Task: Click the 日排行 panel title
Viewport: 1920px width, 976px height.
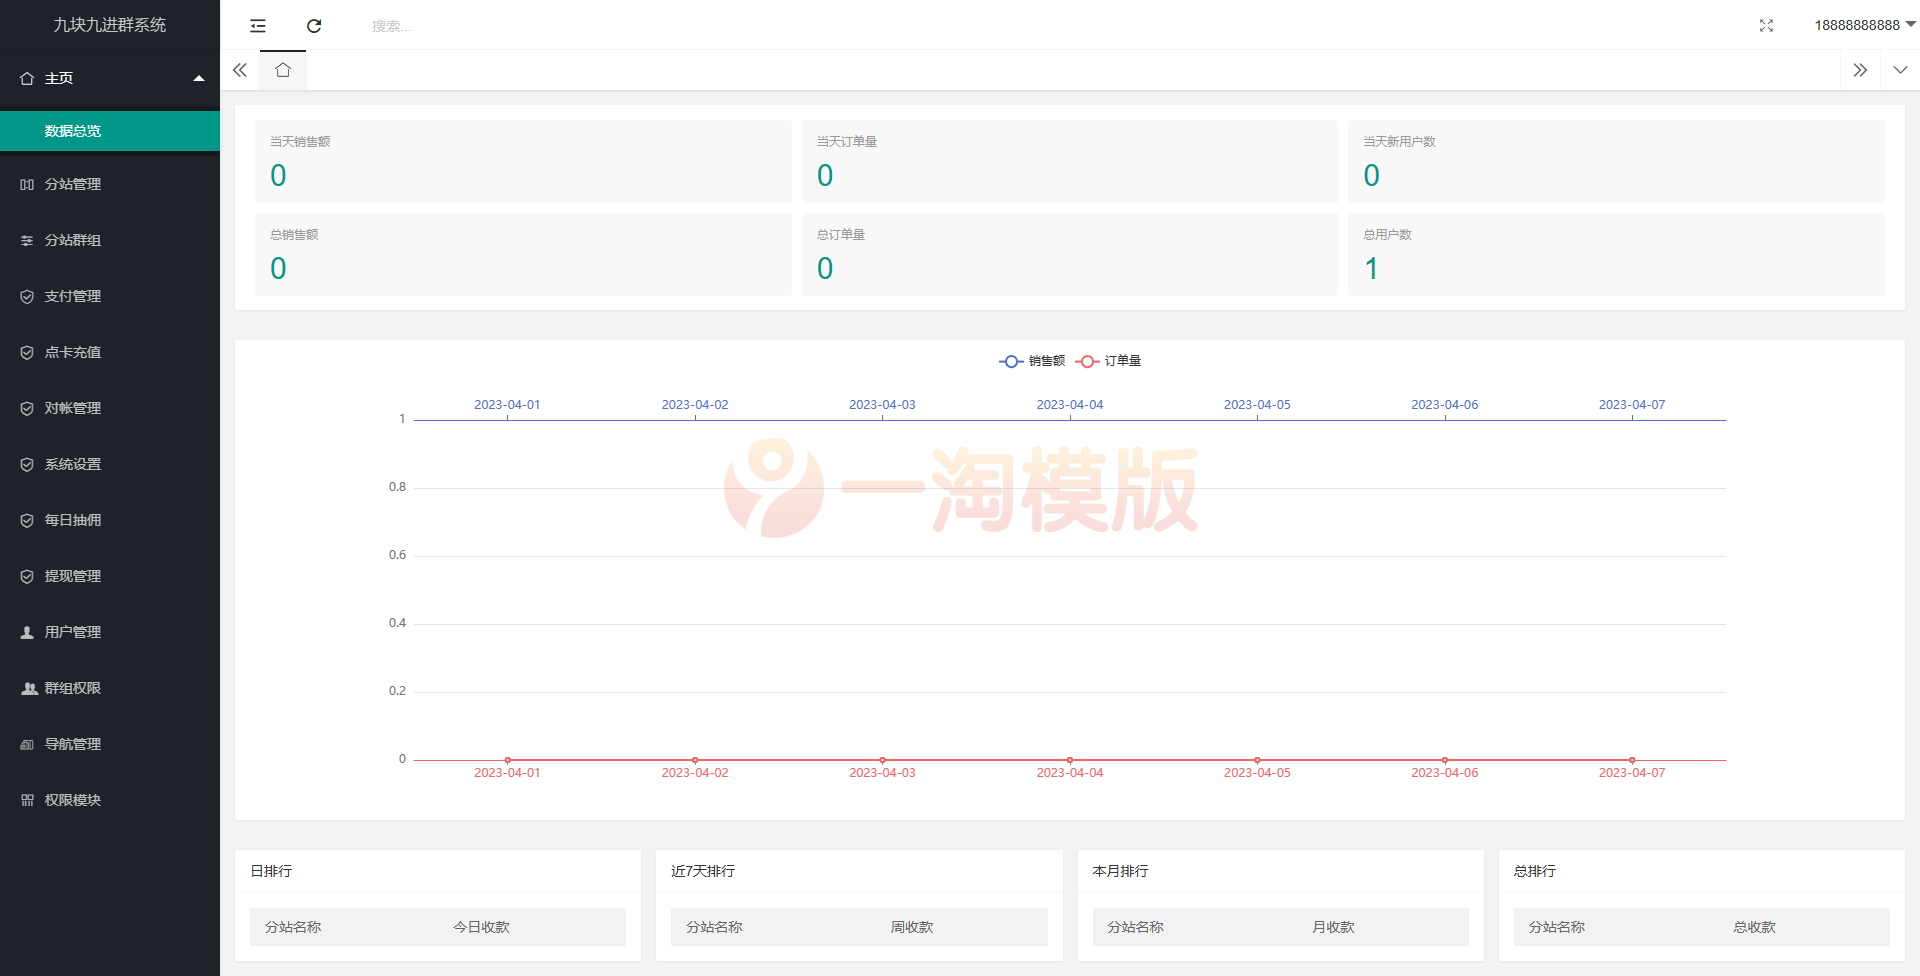Action: [271, 871]
